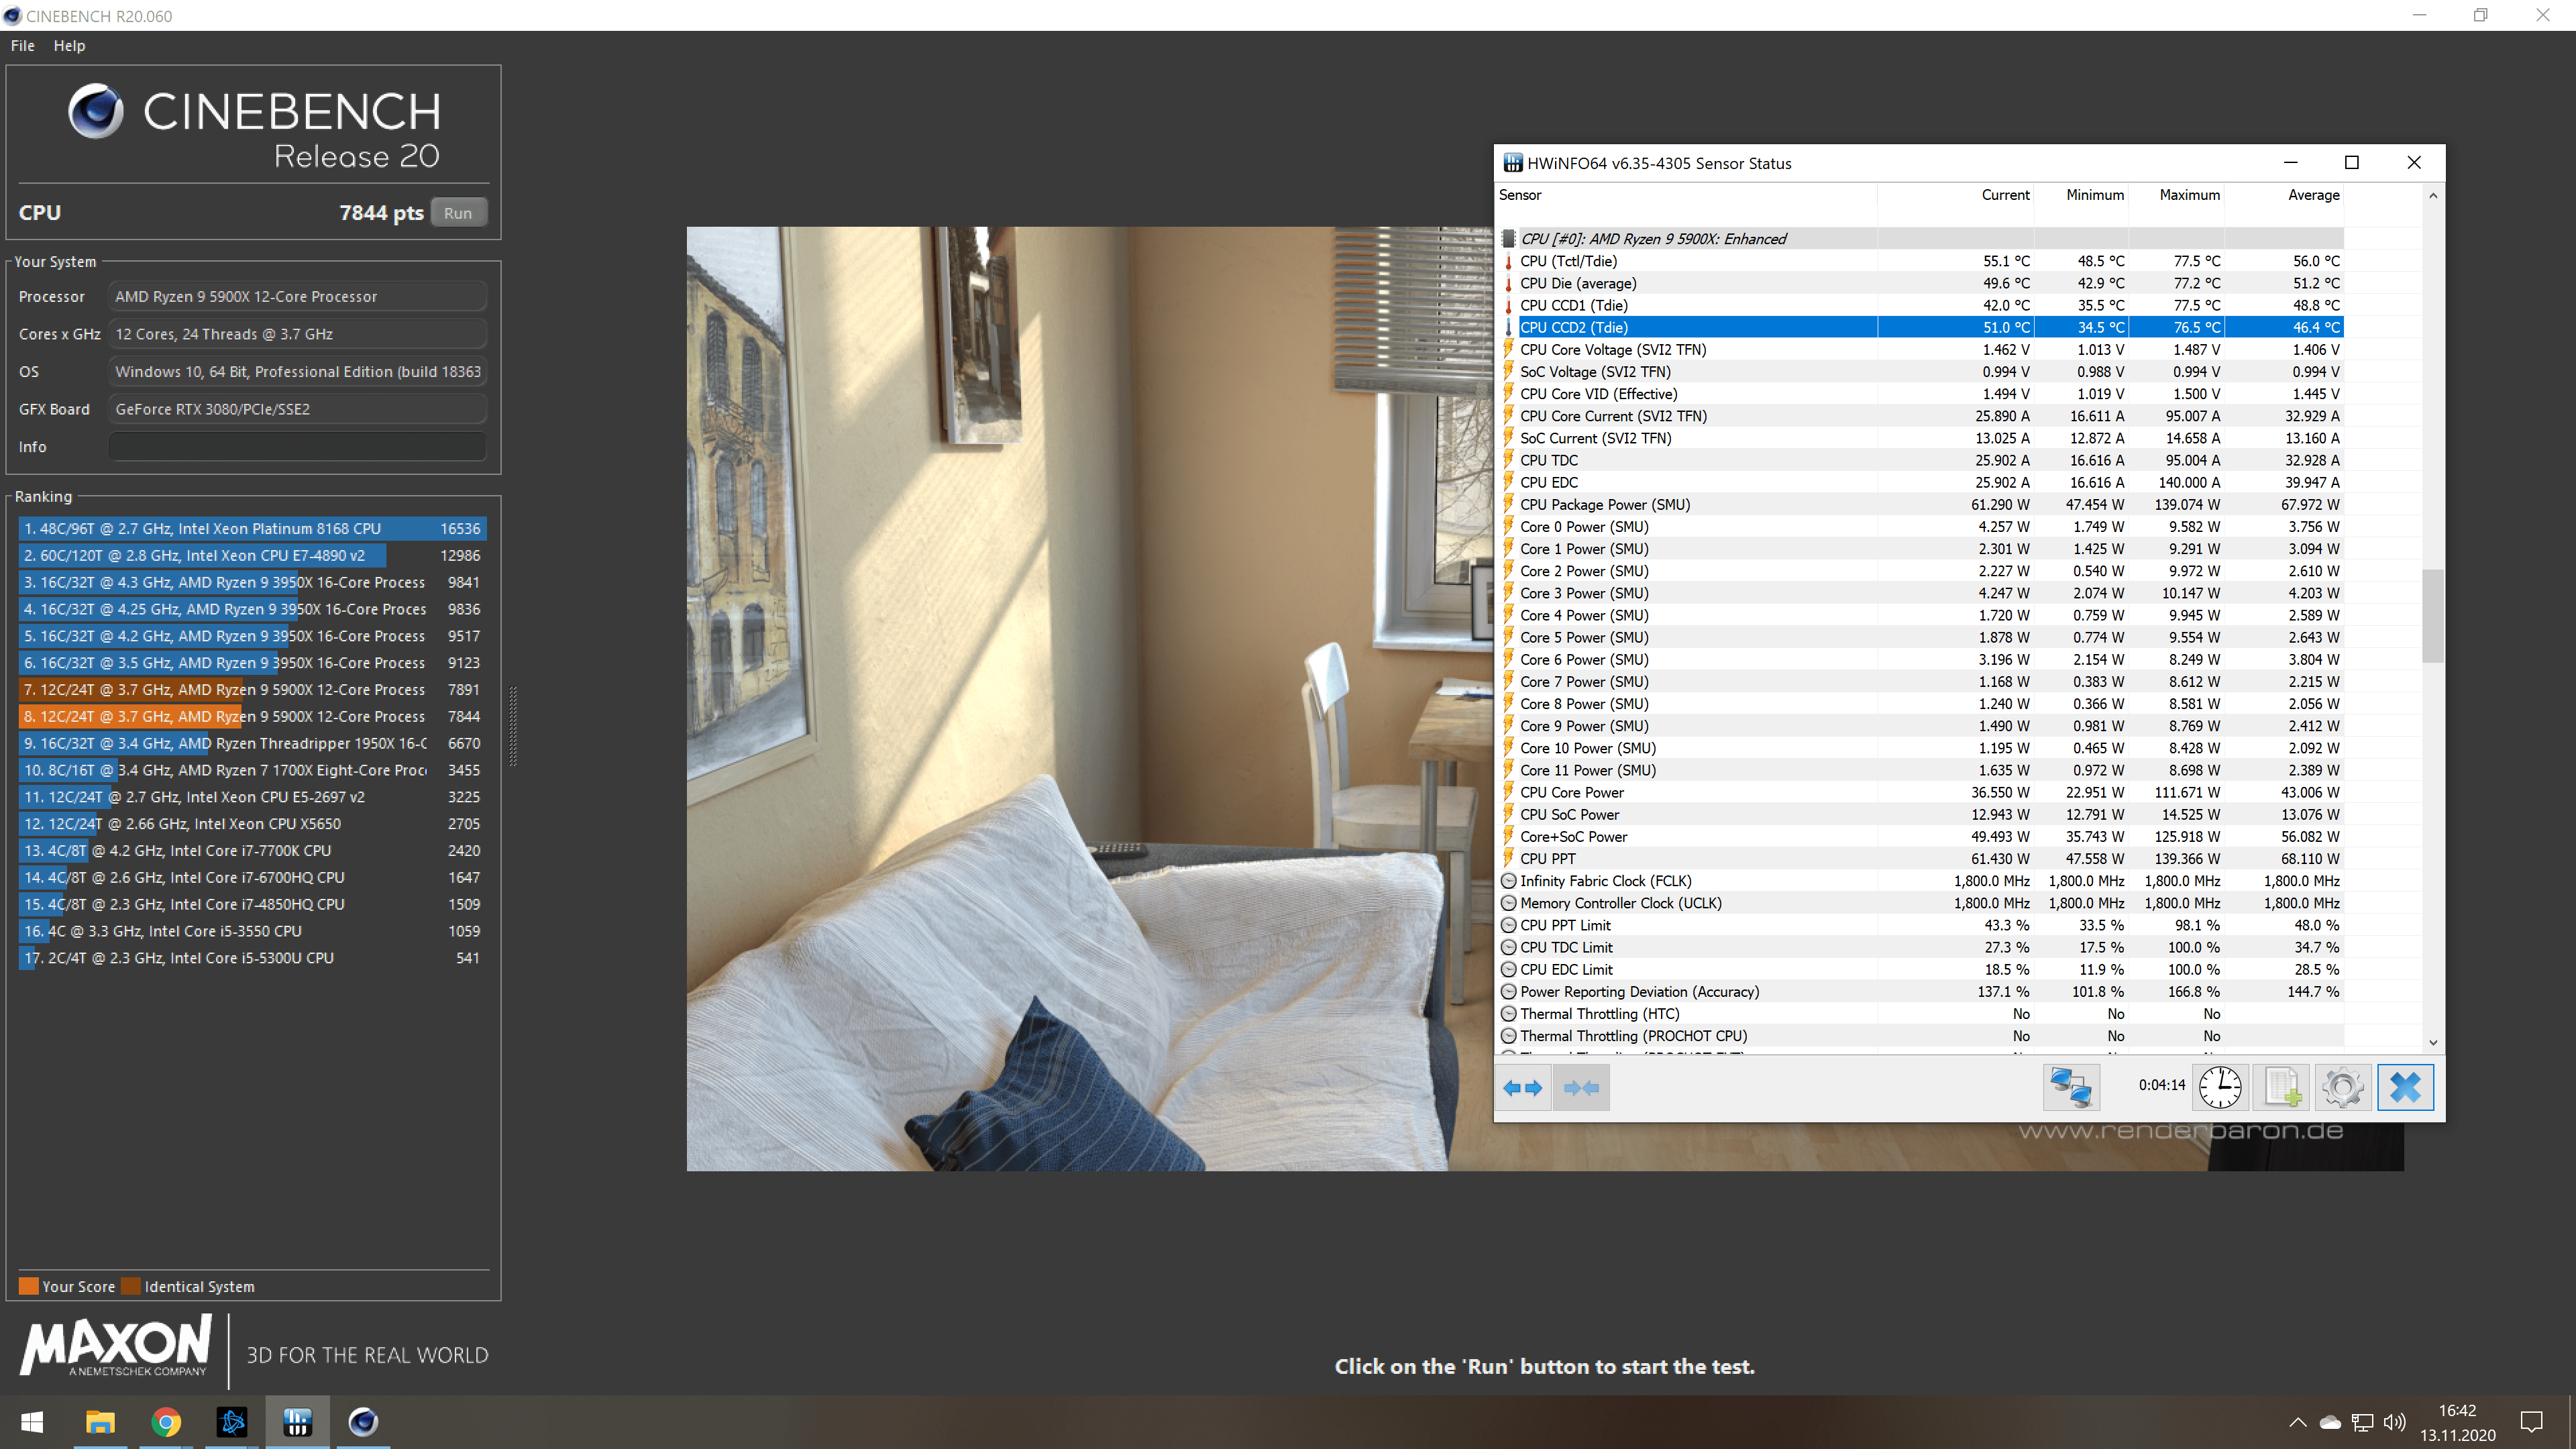Close sensors with blue X icon
The image size is (2576, 1449).
tap(2405, 1088)
